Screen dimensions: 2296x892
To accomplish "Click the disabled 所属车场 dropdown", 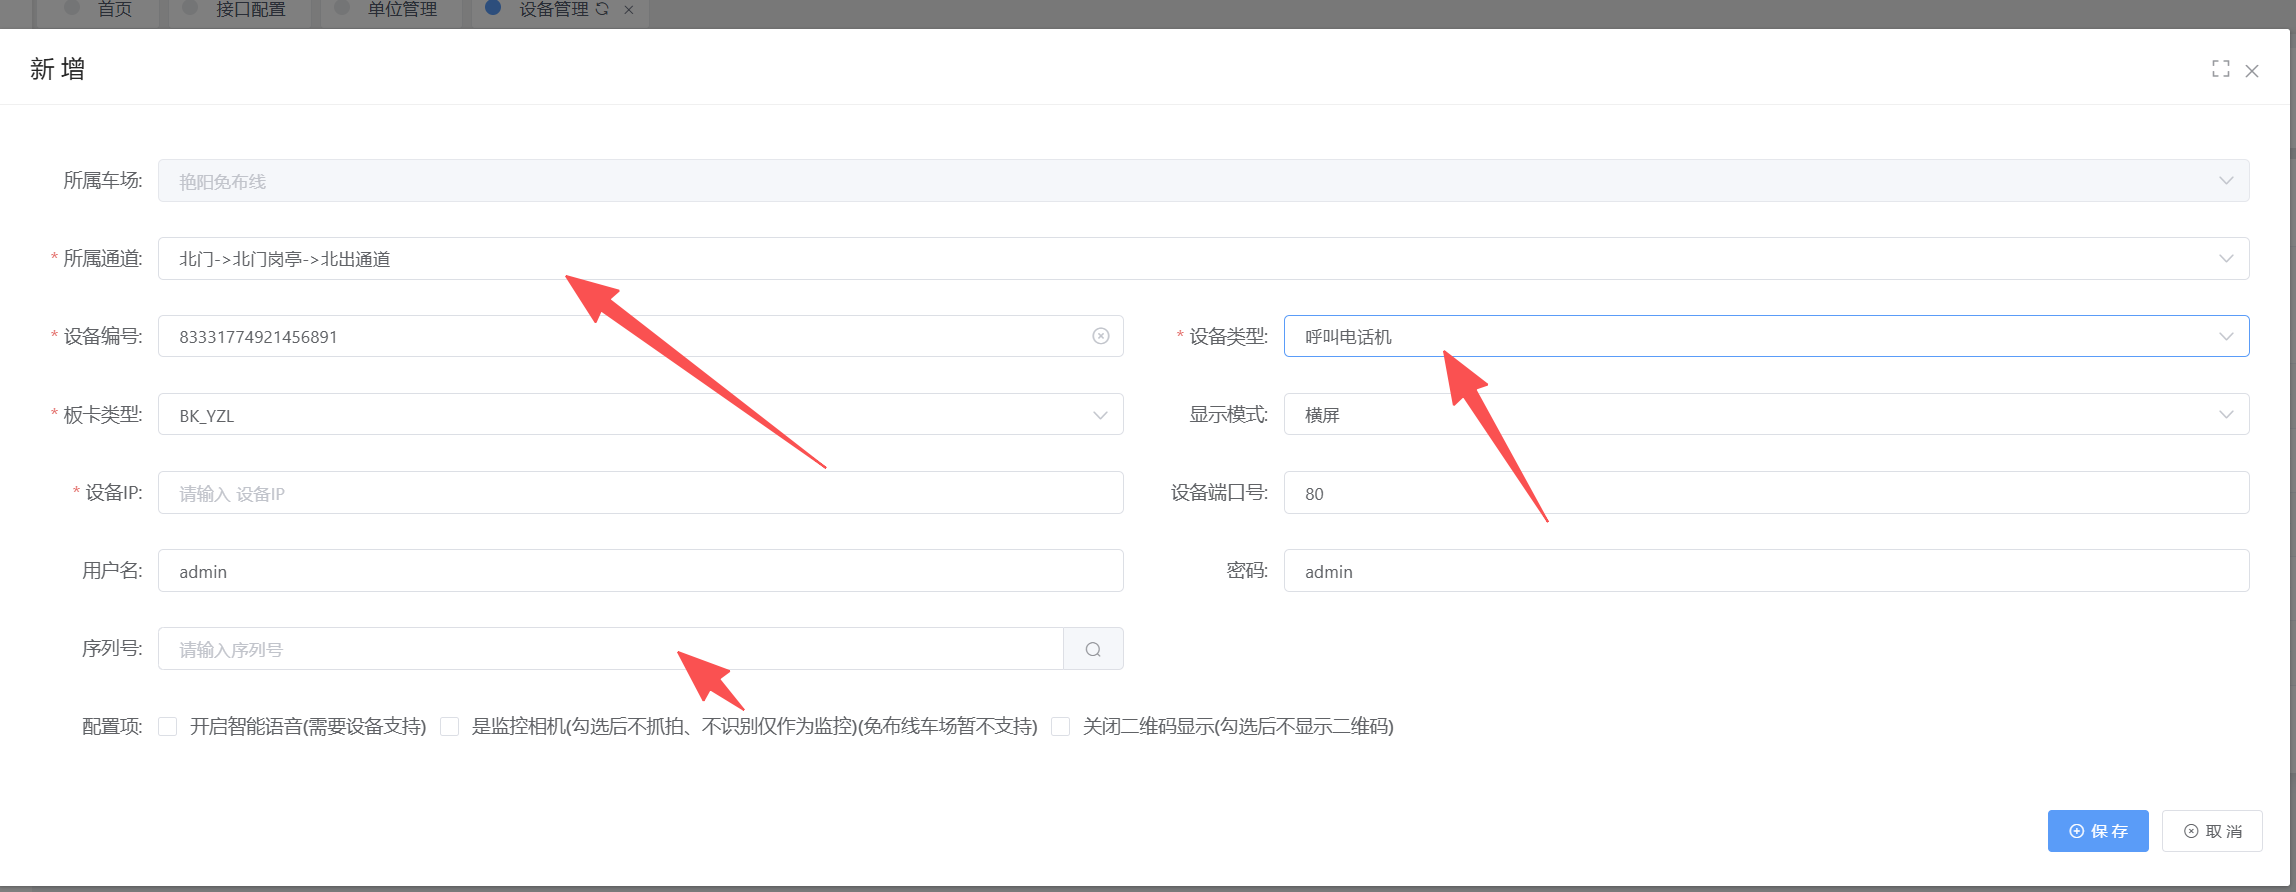I will 1203,180.
